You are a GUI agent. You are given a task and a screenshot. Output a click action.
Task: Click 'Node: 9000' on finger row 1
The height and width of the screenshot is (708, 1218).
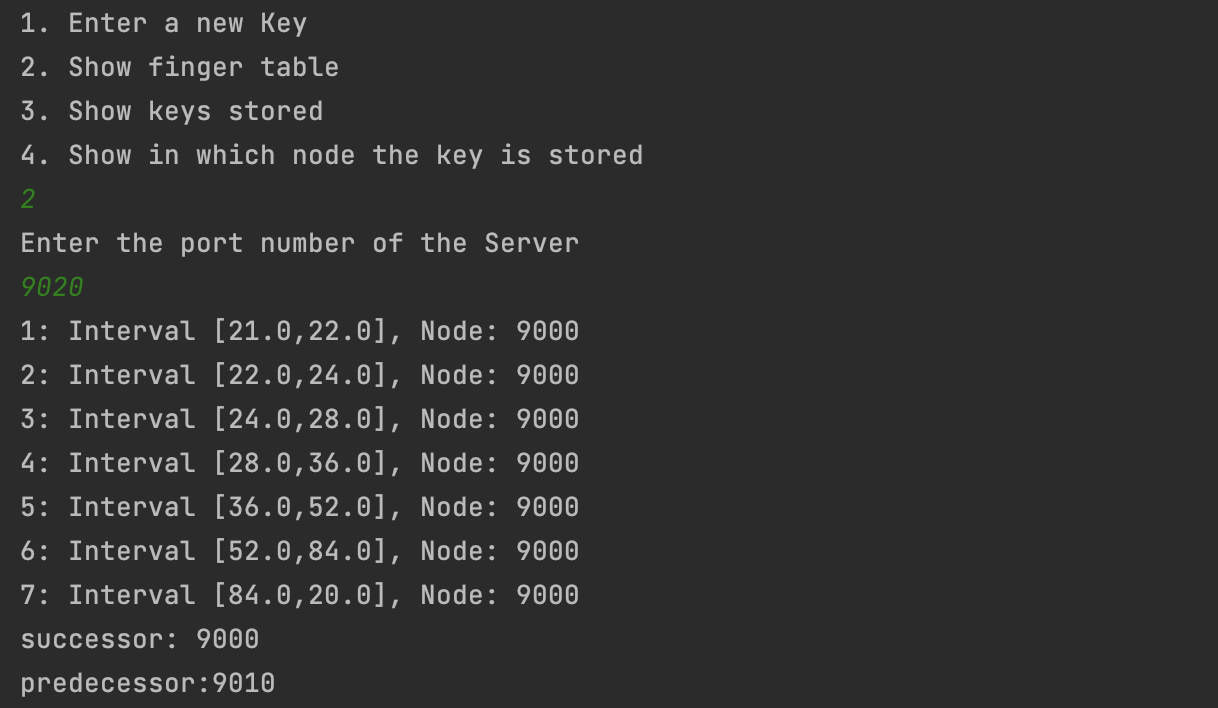pyautogui.click(x=499, y=331)
